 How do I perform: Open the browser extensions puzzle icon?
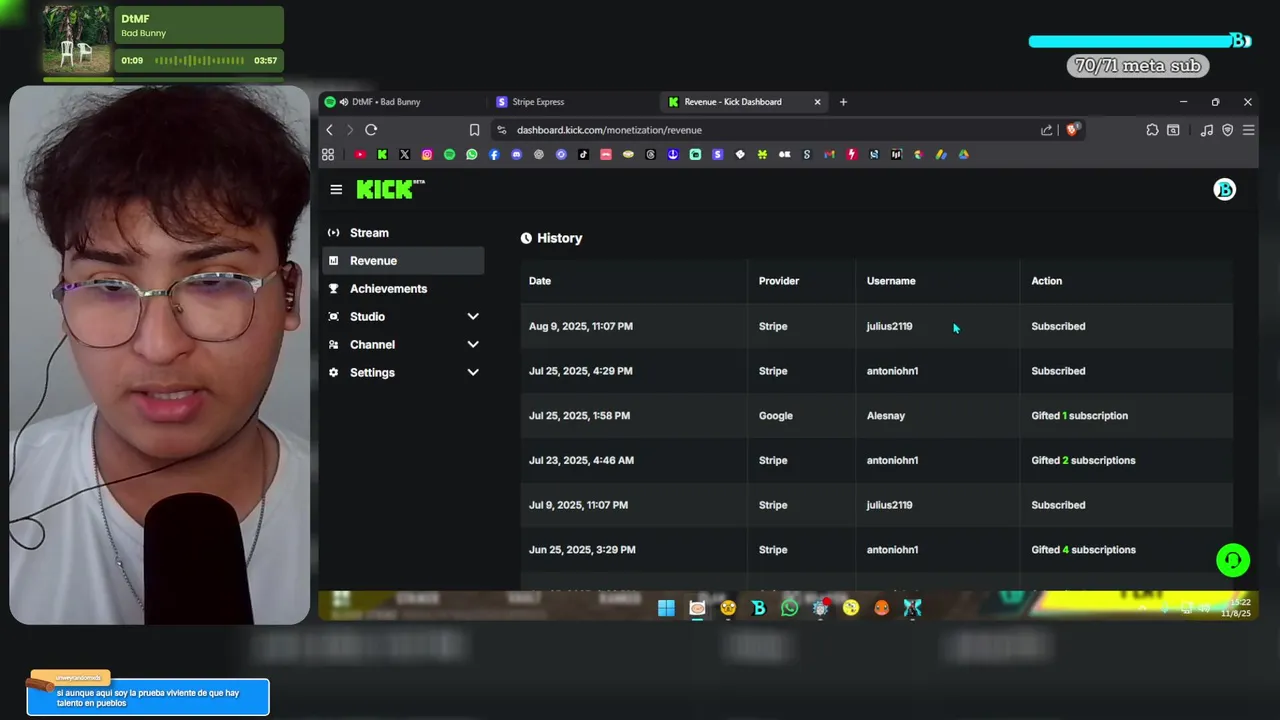tap(1152, 130)
